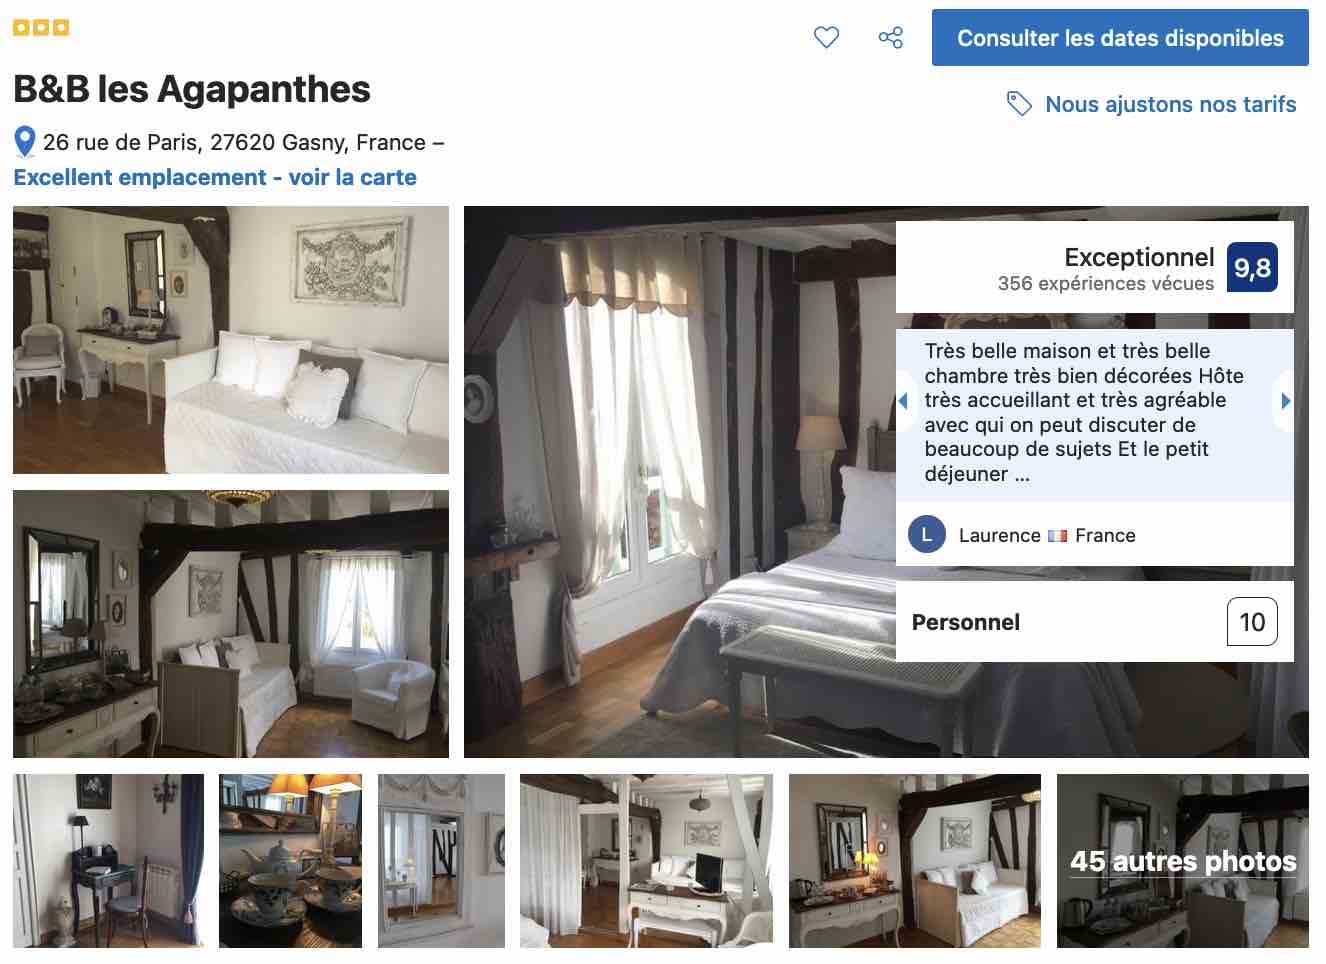Click the three-star rating squares

[41, 28]
